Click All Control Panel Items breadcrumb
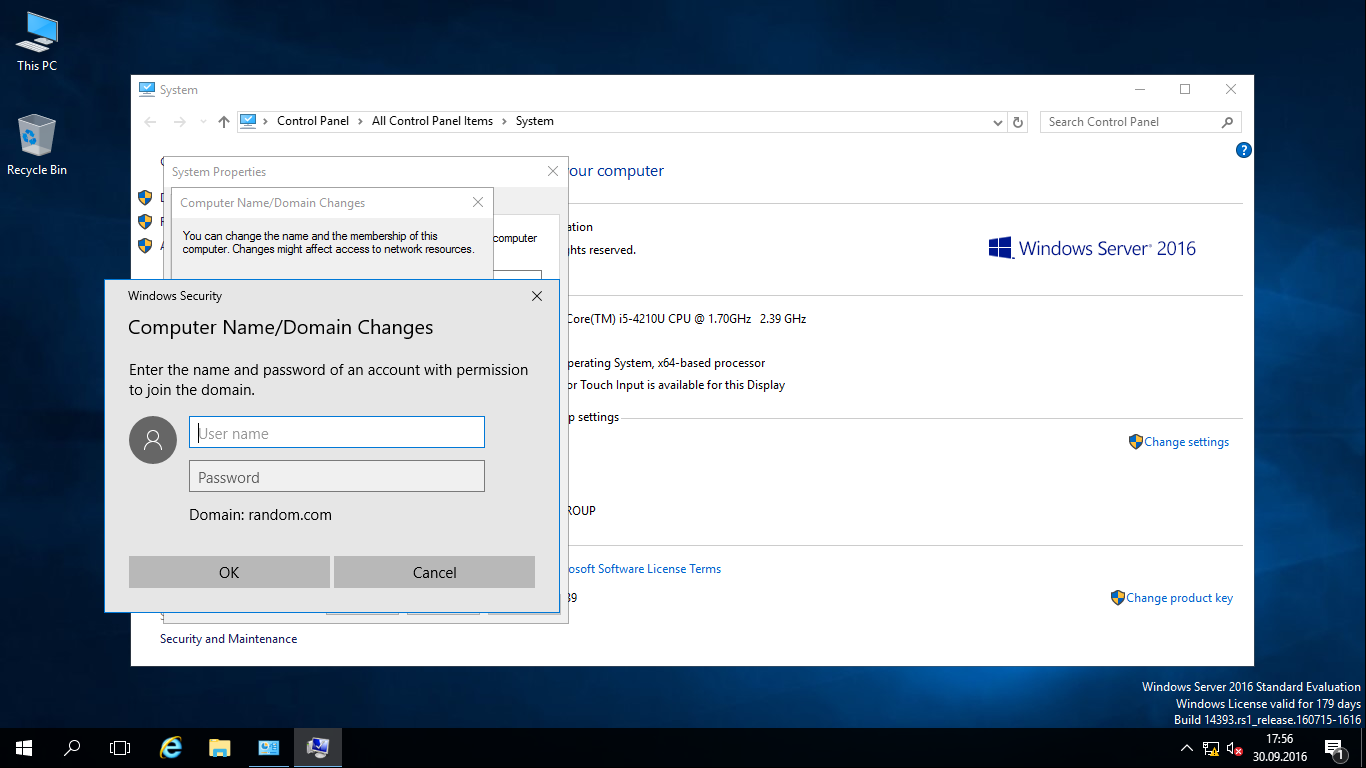The height and width of the screenshot is (768, 1366). [x=432, y=121]
